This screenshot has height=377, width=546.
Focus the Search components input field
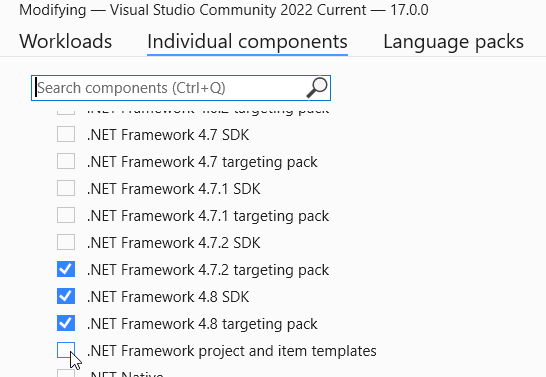[x=181, y=88]
